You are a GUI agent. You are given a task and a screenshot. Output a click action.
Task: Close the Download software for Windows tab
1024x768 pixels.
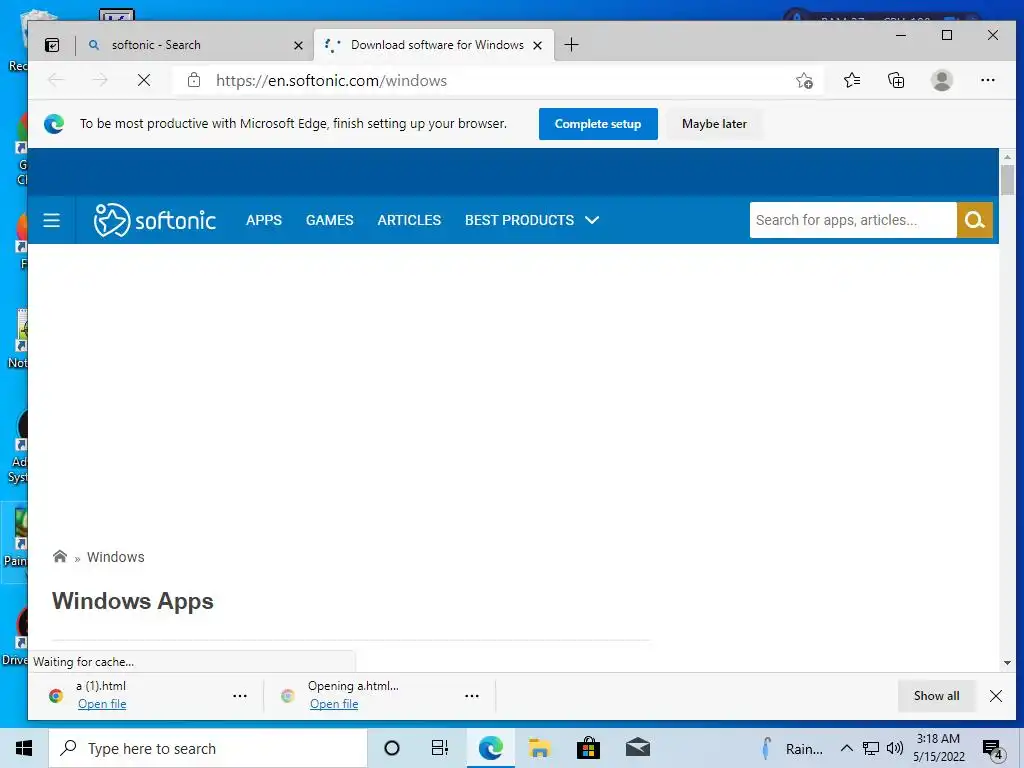[x=537, y=45]
